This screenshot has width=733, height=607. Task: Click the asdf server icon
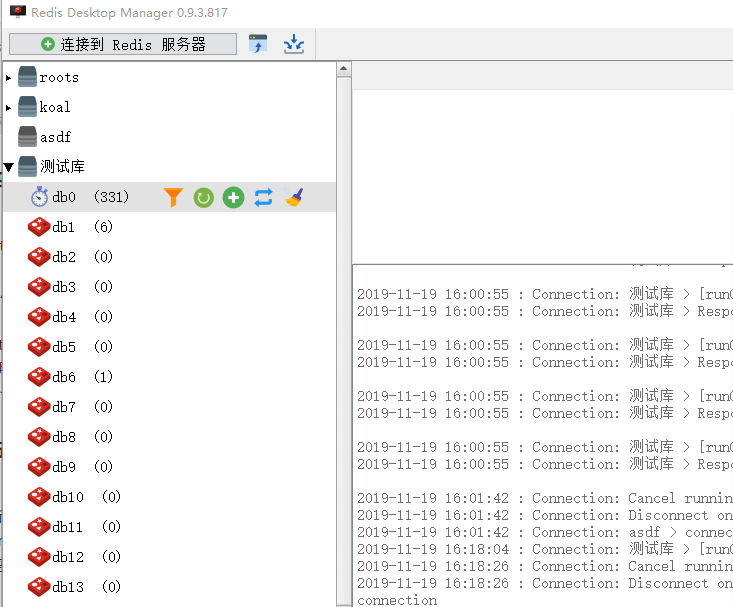coord(27,137)
